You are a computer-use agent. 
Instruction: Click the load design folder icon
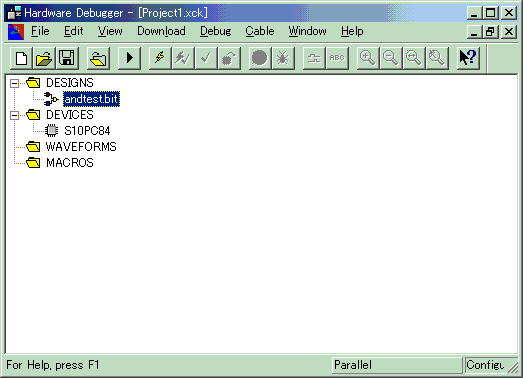click(98, 58)
